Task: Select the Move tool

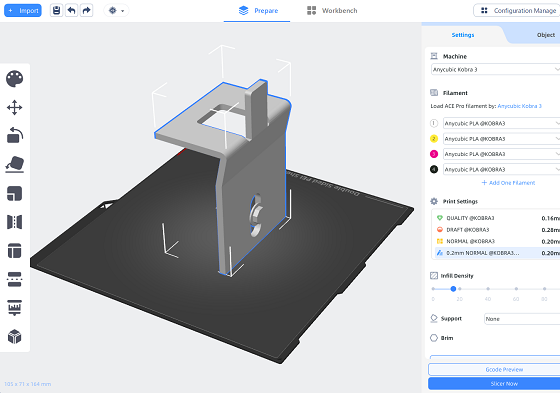Action: point(15,107)
